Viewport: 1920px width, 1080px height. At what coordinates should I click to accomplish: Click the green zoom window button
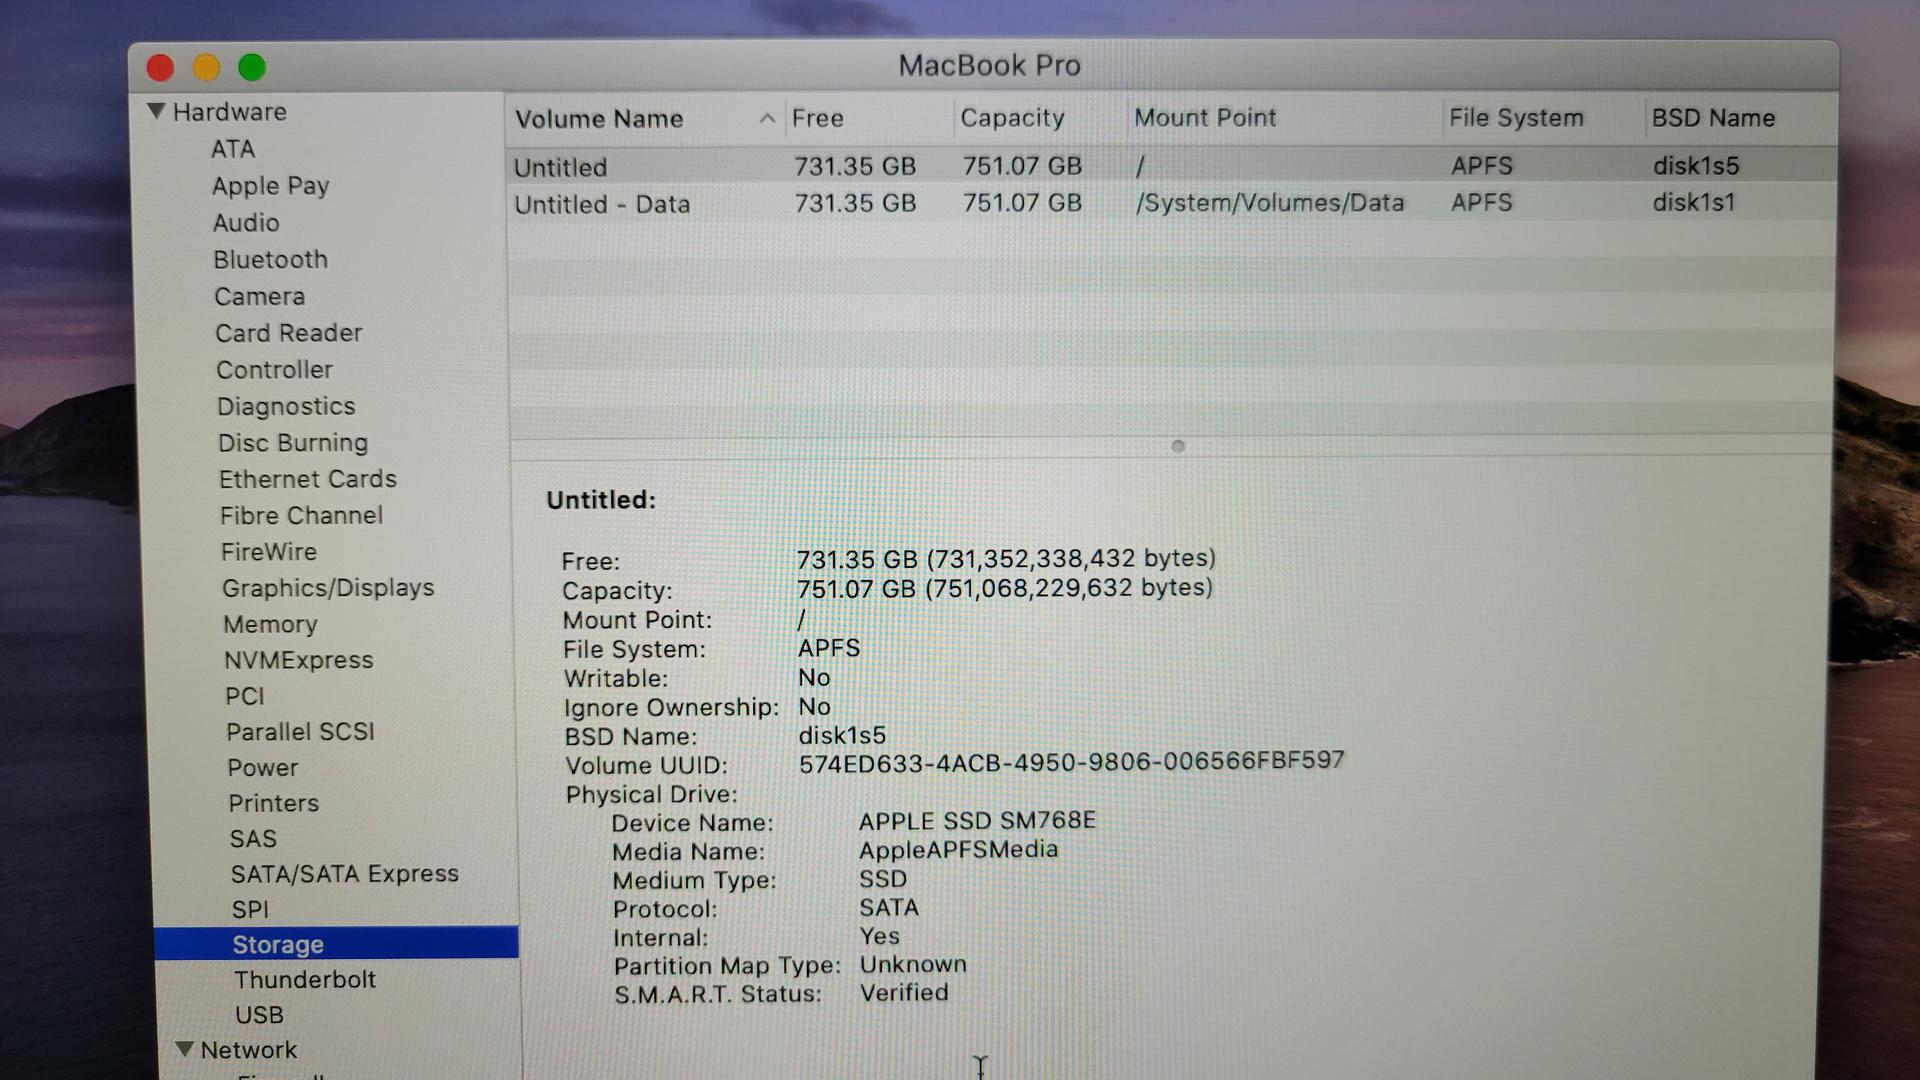(252, 67)
